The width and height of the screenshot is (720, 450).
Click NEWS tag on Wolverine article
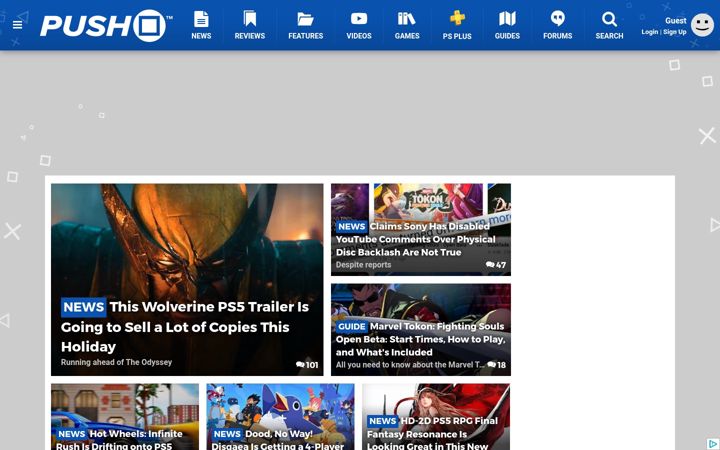coord(84,307)
